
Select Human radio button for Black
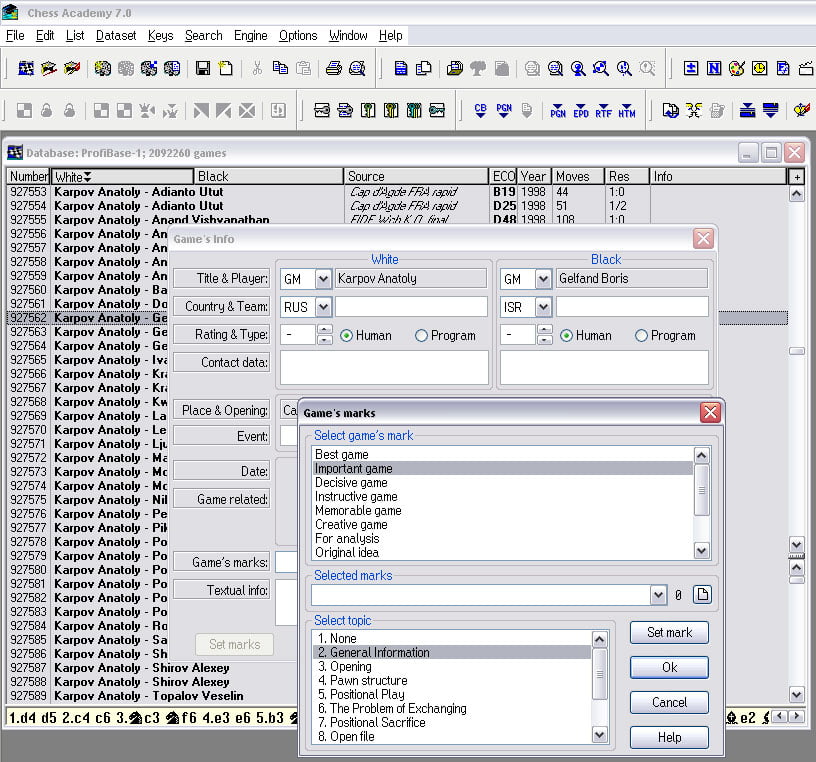tap(566, 335)
